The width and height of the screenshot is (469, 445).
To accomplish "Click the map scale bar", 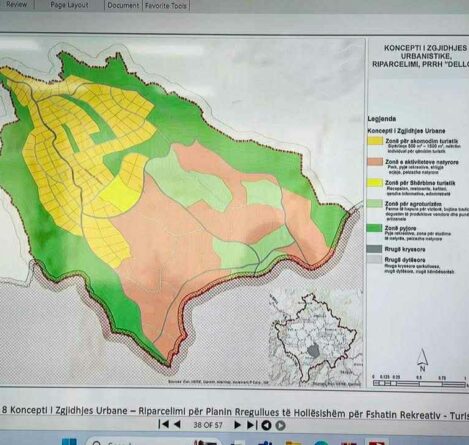I will click(x=419, y=383).
